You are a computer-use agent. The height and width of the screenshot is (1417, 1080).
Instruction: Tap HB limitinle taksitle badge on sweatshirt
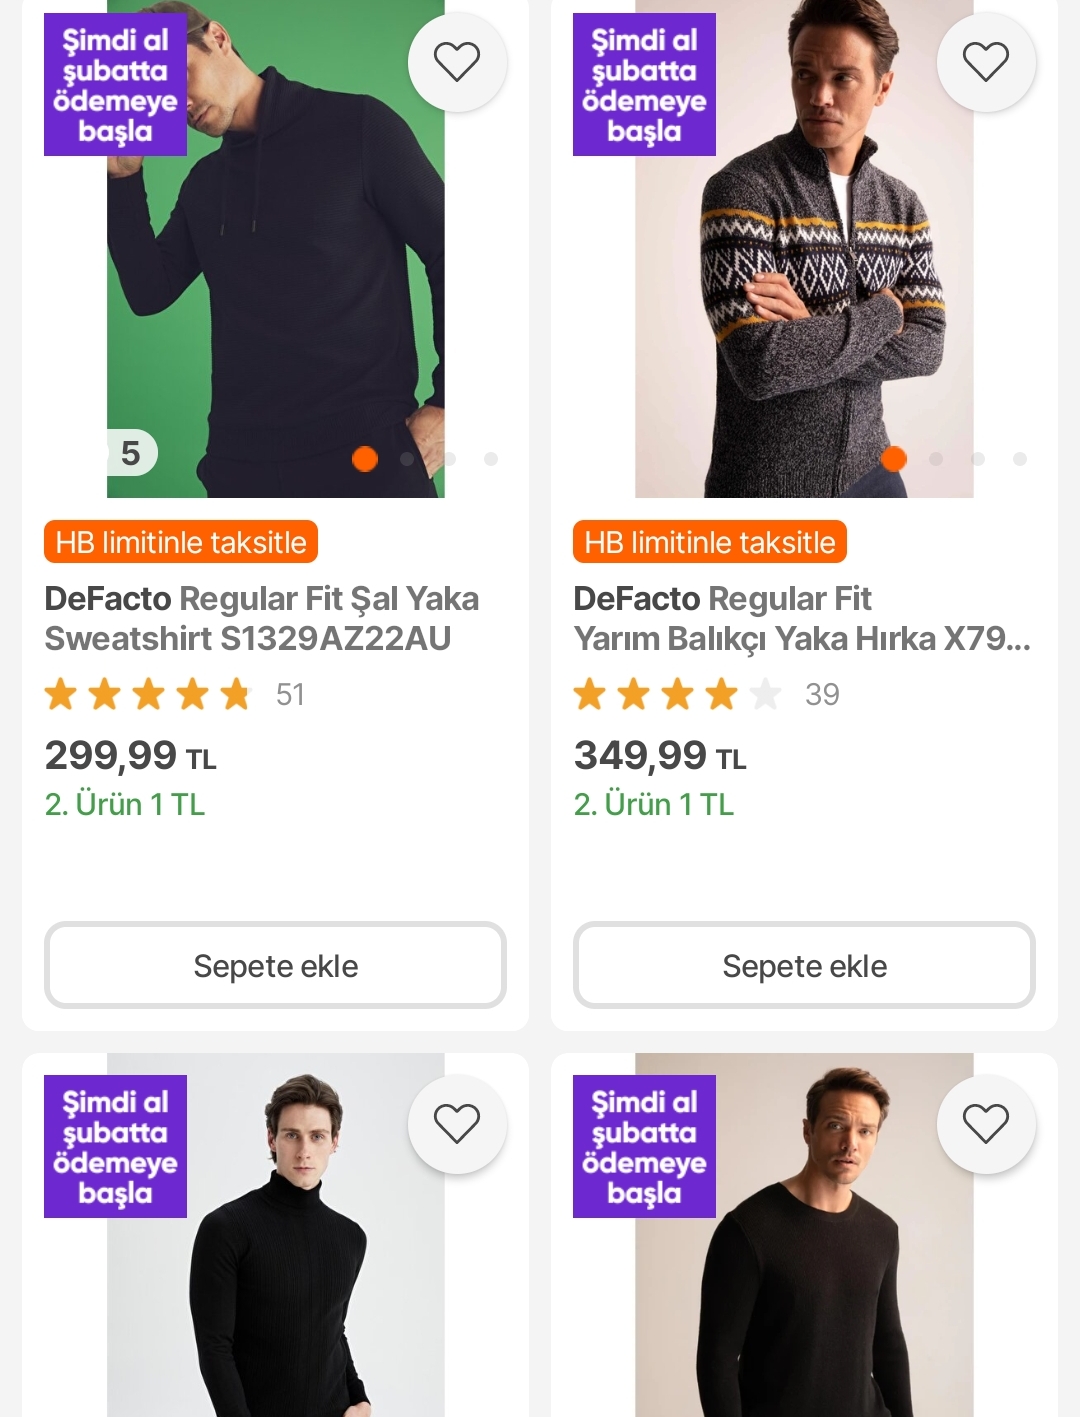coord(181,542)
